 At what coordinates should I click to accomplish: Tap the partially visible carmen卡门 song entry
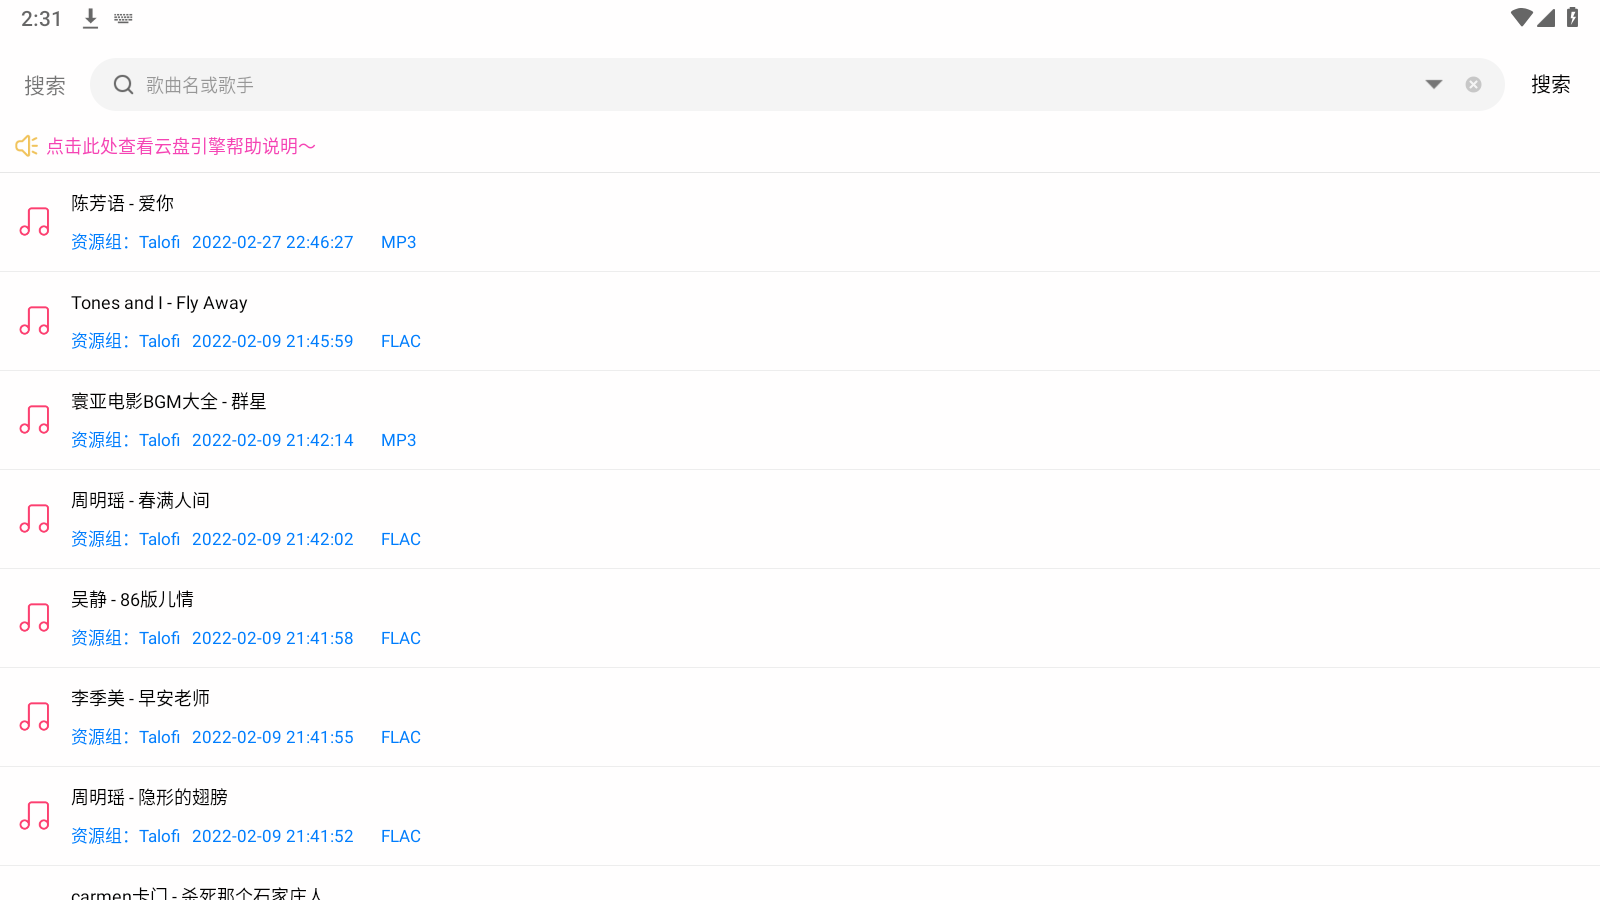tap(196, 891)
